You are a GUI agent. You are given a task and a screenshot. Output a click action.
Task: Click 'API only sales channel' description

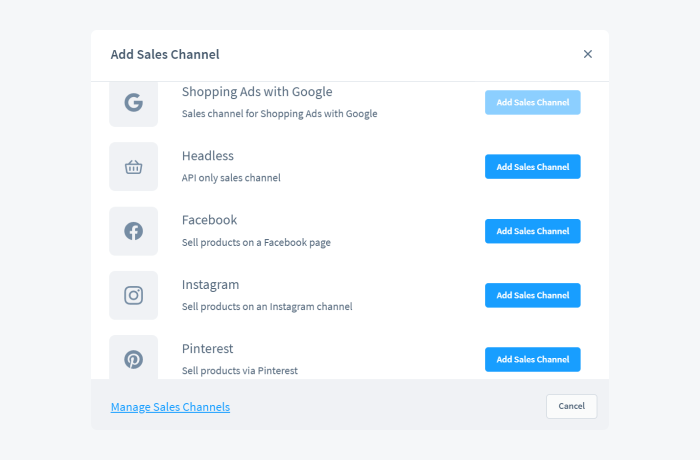point(231,178)
